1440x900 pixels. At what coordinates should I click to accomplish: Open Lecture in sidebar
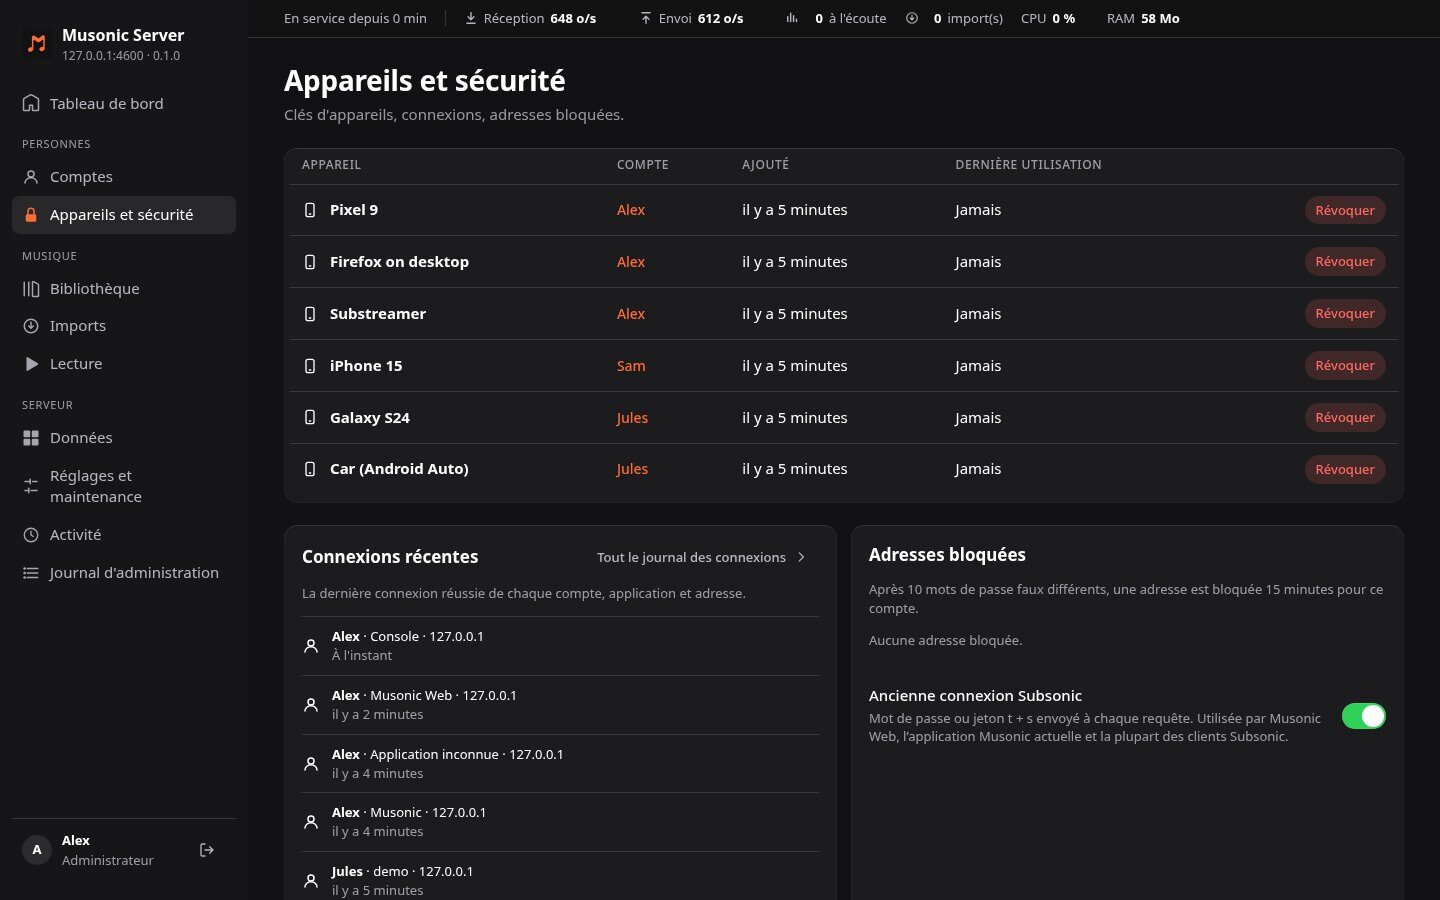tap(124, 364)
